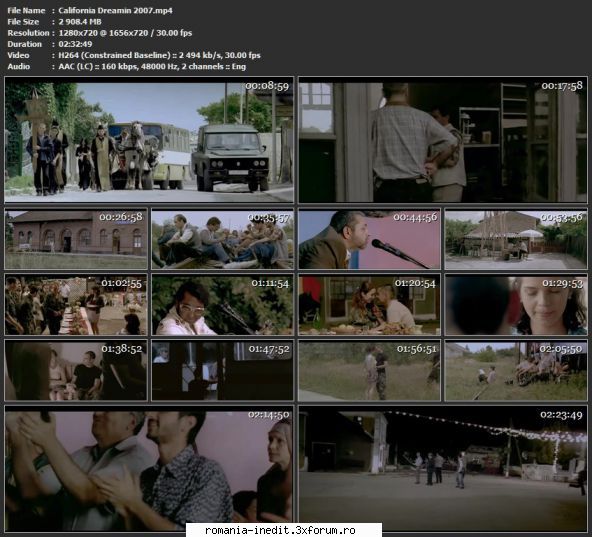
Task: Click the resolution value 1280x720 @ 1656x720
Action: pos(103,33)
